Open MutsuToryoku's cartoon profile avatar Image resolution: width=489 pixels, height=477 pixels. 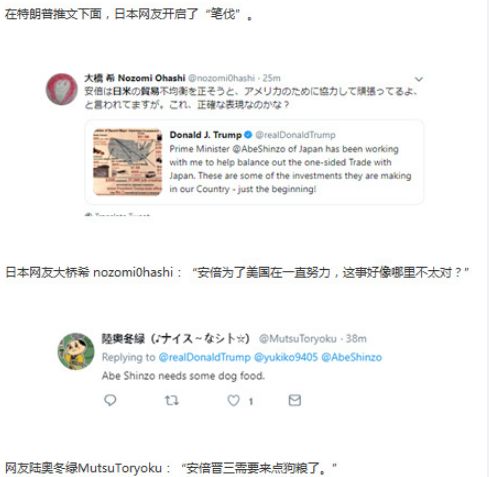76,351
